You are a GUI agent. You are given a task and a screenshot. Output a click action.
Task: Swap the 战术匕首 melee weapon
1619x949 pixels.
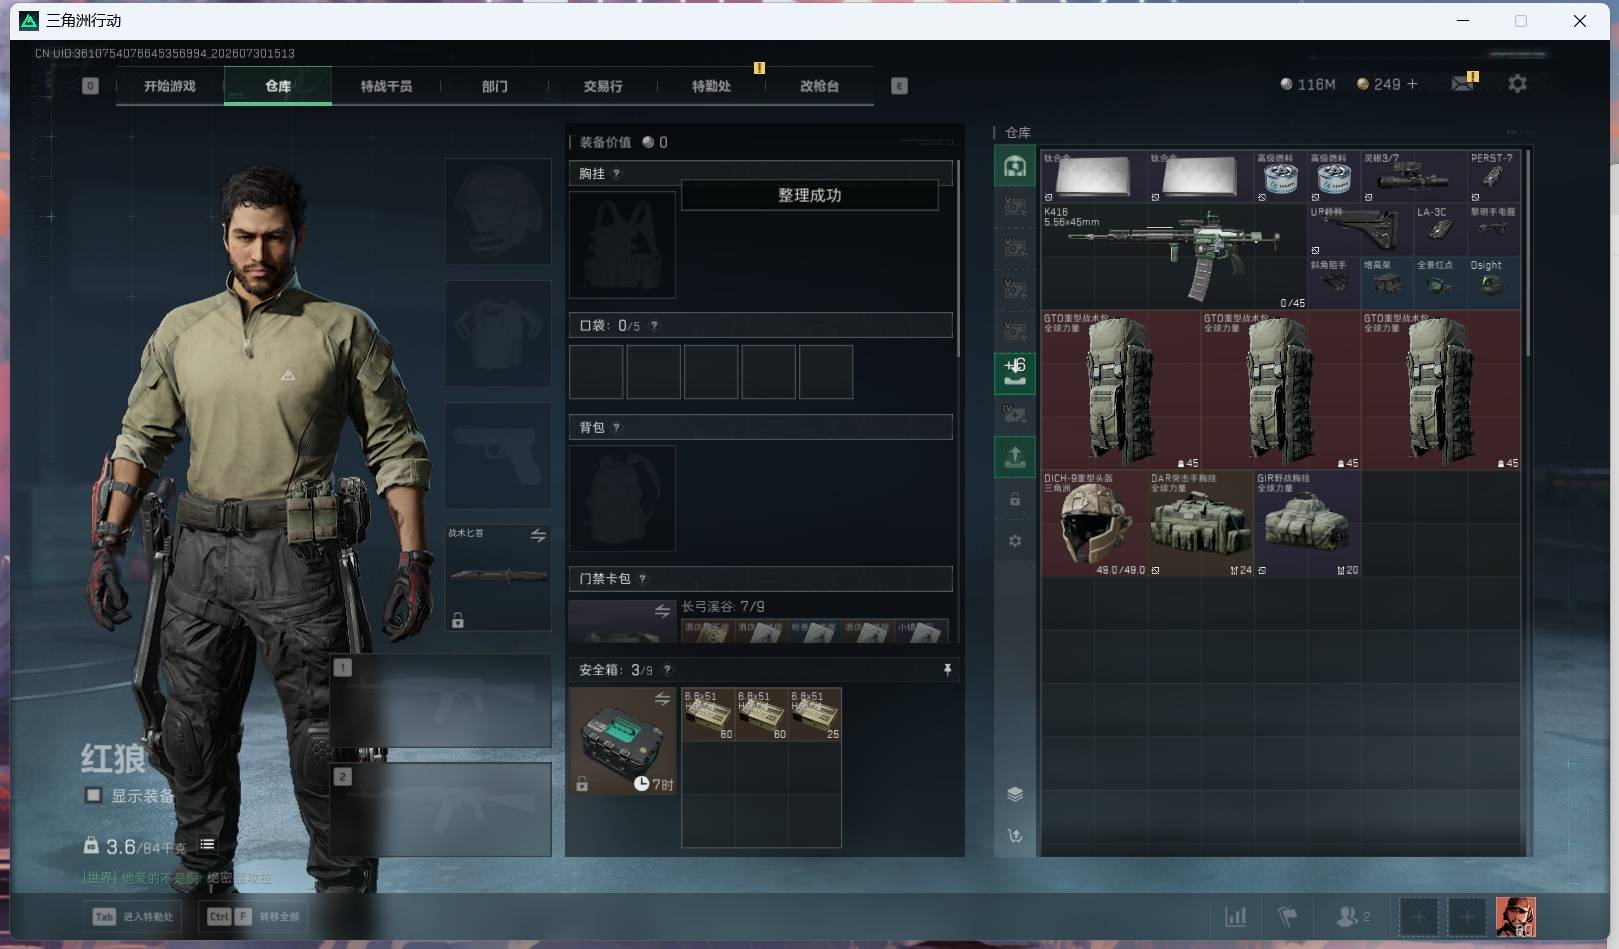point(538,536)
